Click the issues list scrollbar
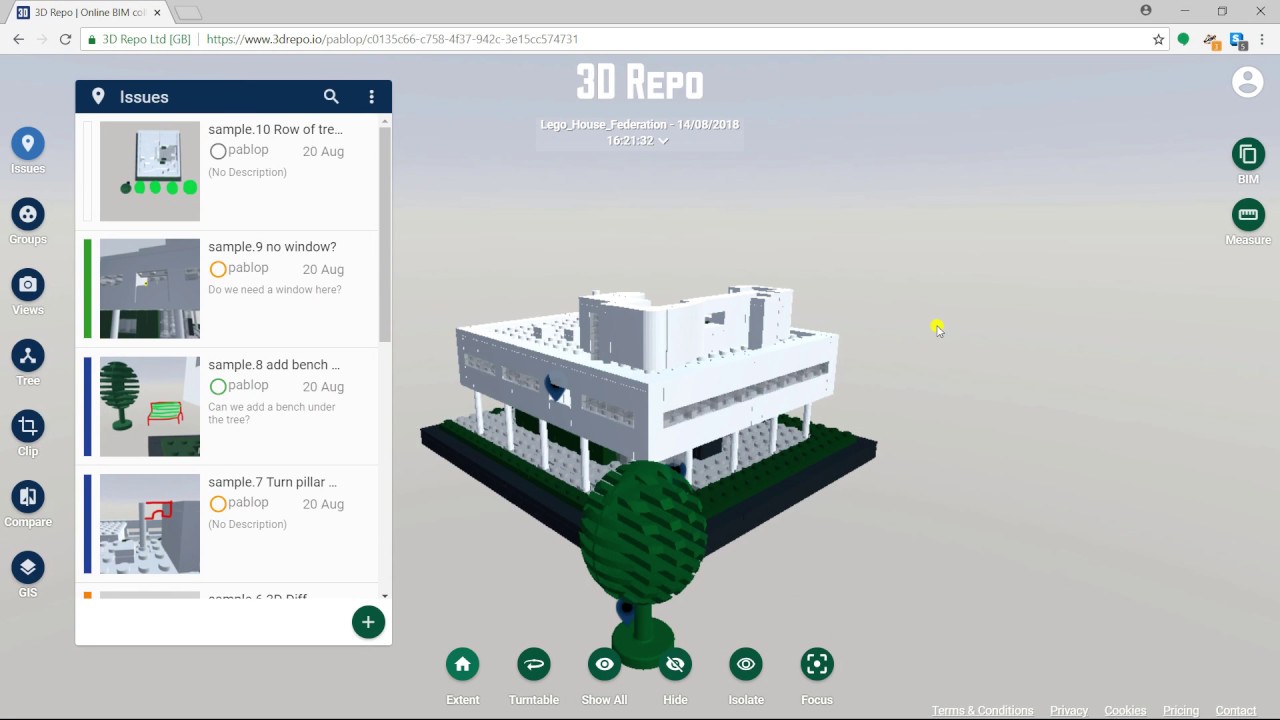 coord(385,234)
